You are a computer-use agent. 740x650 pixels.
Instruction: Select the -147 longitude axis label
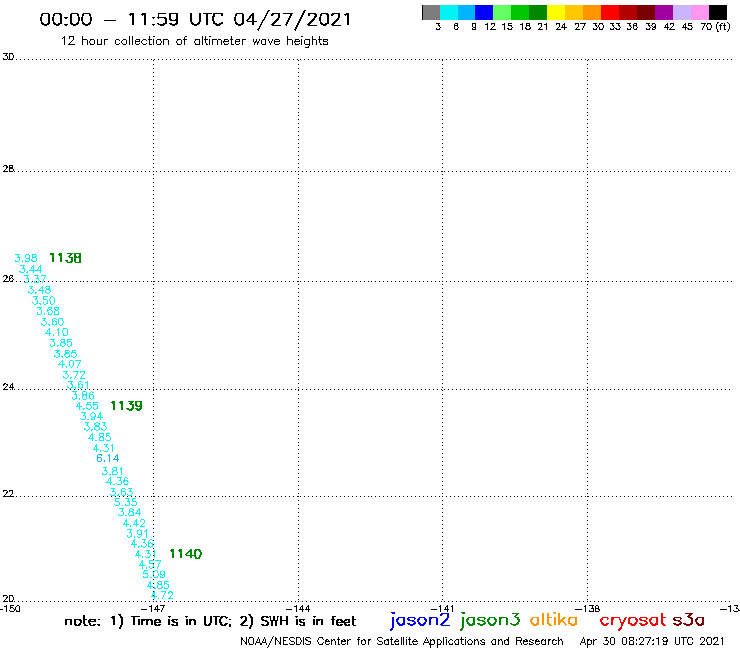point(153,608)
